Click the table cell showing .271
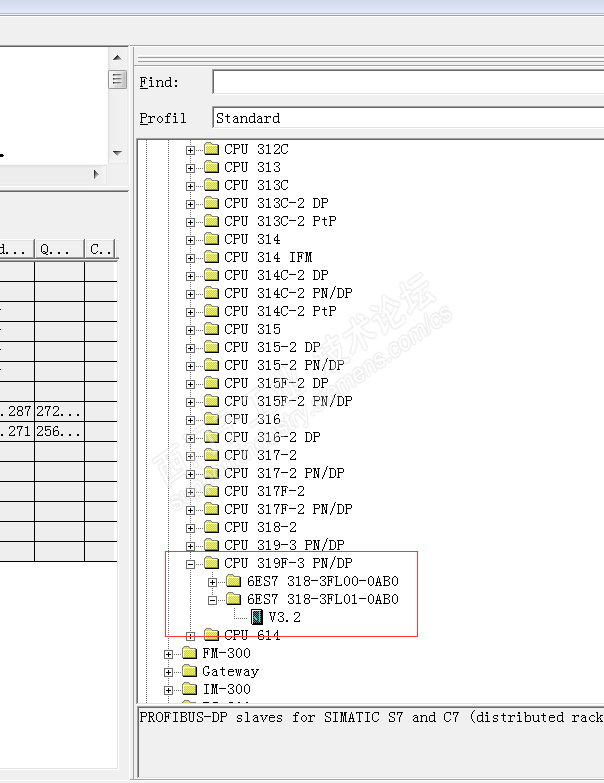 [x=16, y=431]
